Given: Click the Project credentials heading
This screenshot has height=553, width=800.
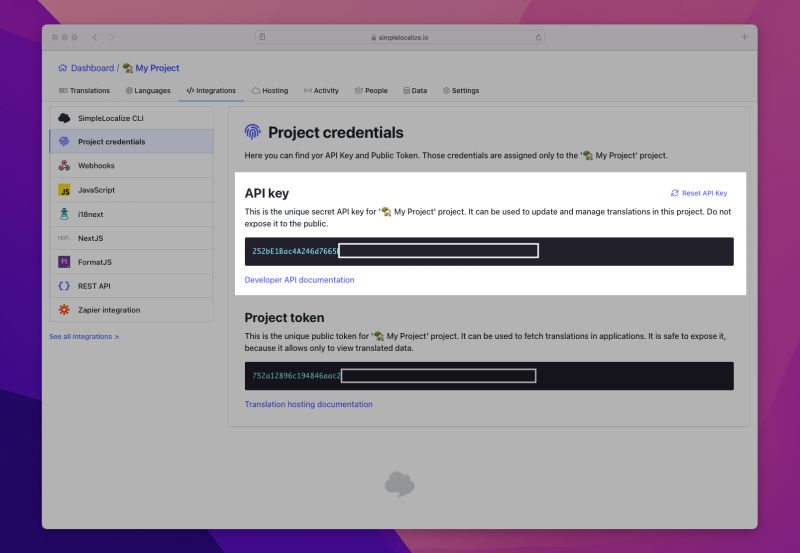Looking at the screenshot, I should [x=335, y=132].
